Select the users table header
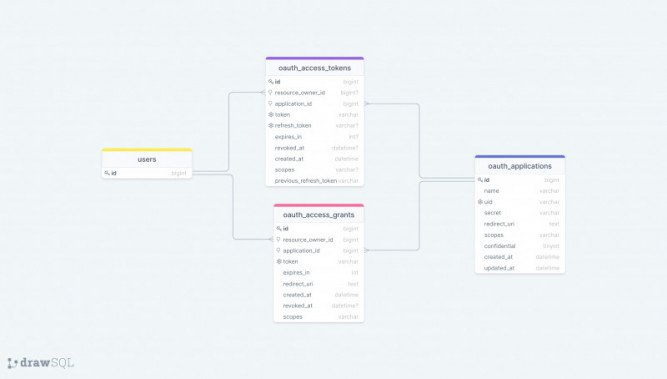The height and width of the screenshot is (379, 667). click(147, 159)
